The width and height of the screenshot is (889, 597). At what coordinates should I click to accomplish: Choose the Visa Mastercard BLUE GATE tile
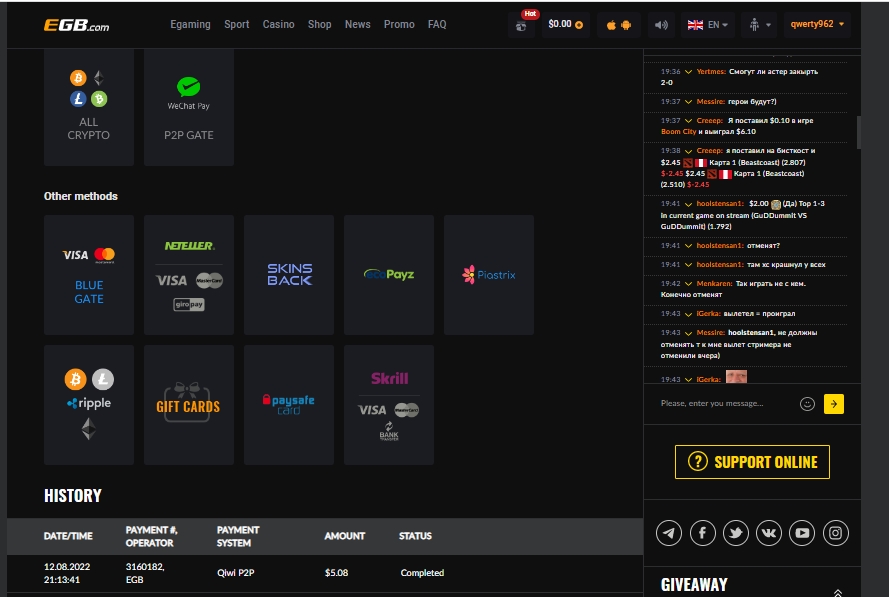click(x=89, y=275)
